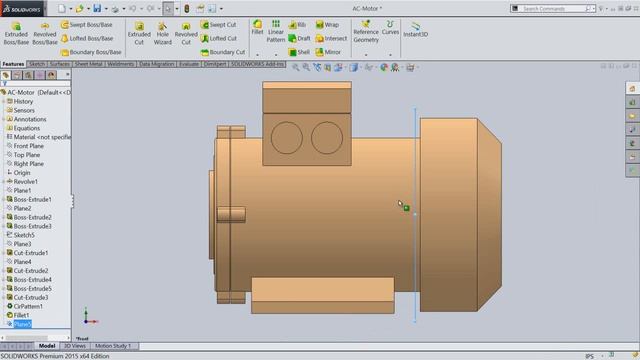Choose Lofted Cut

pyautogui.click(x=219, y=38)
